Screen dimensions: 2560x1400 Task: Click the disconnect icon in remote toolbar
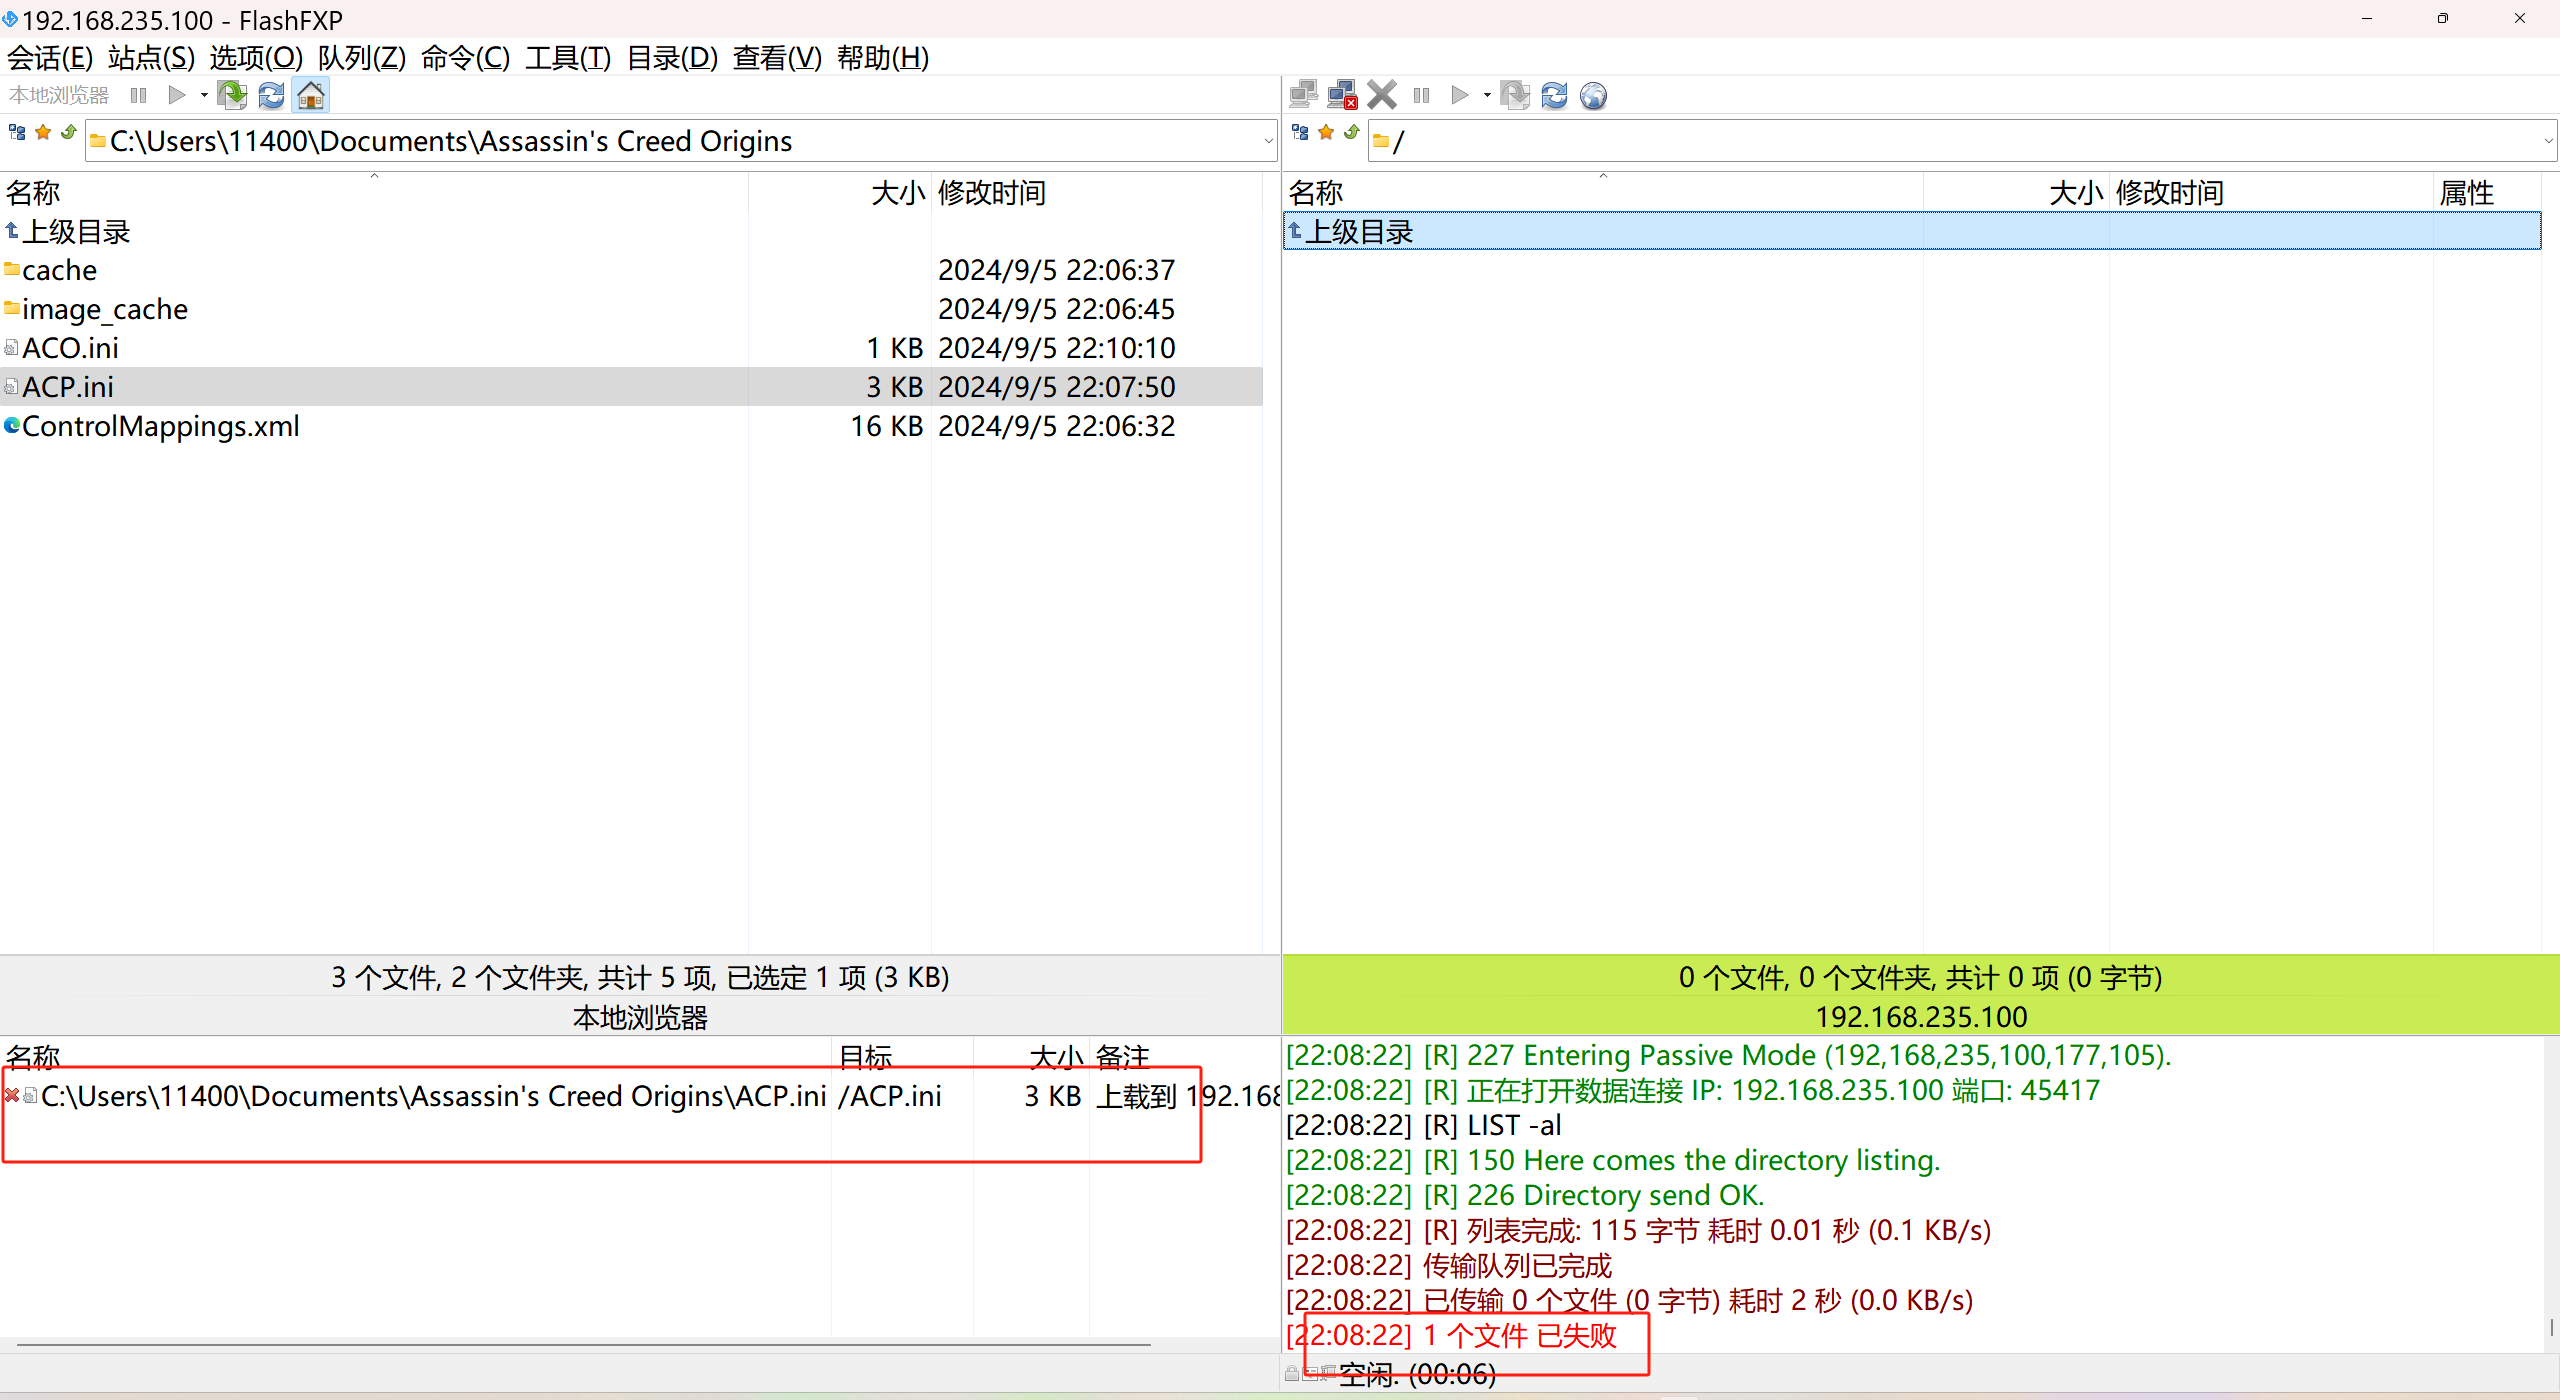[x=1342, y=95]
